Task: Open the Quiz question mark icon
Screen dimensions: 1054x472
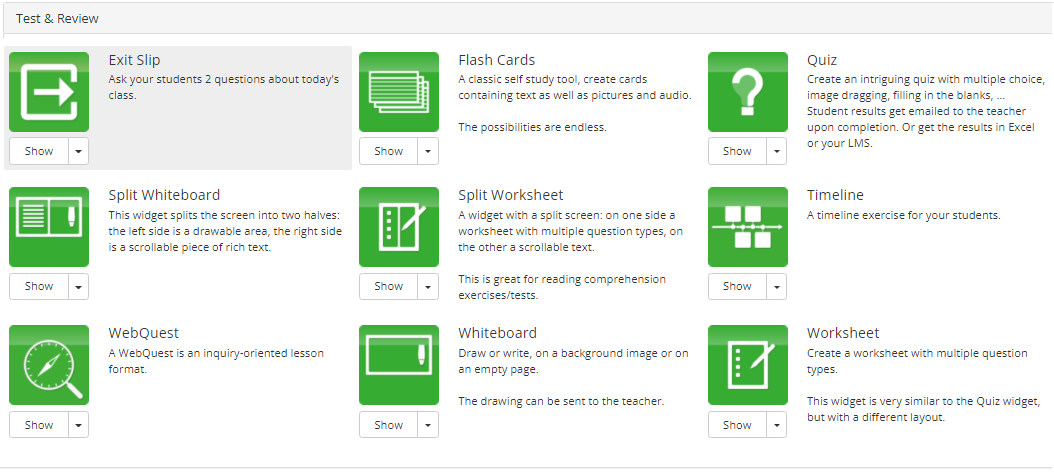Action: pos(747,92)
